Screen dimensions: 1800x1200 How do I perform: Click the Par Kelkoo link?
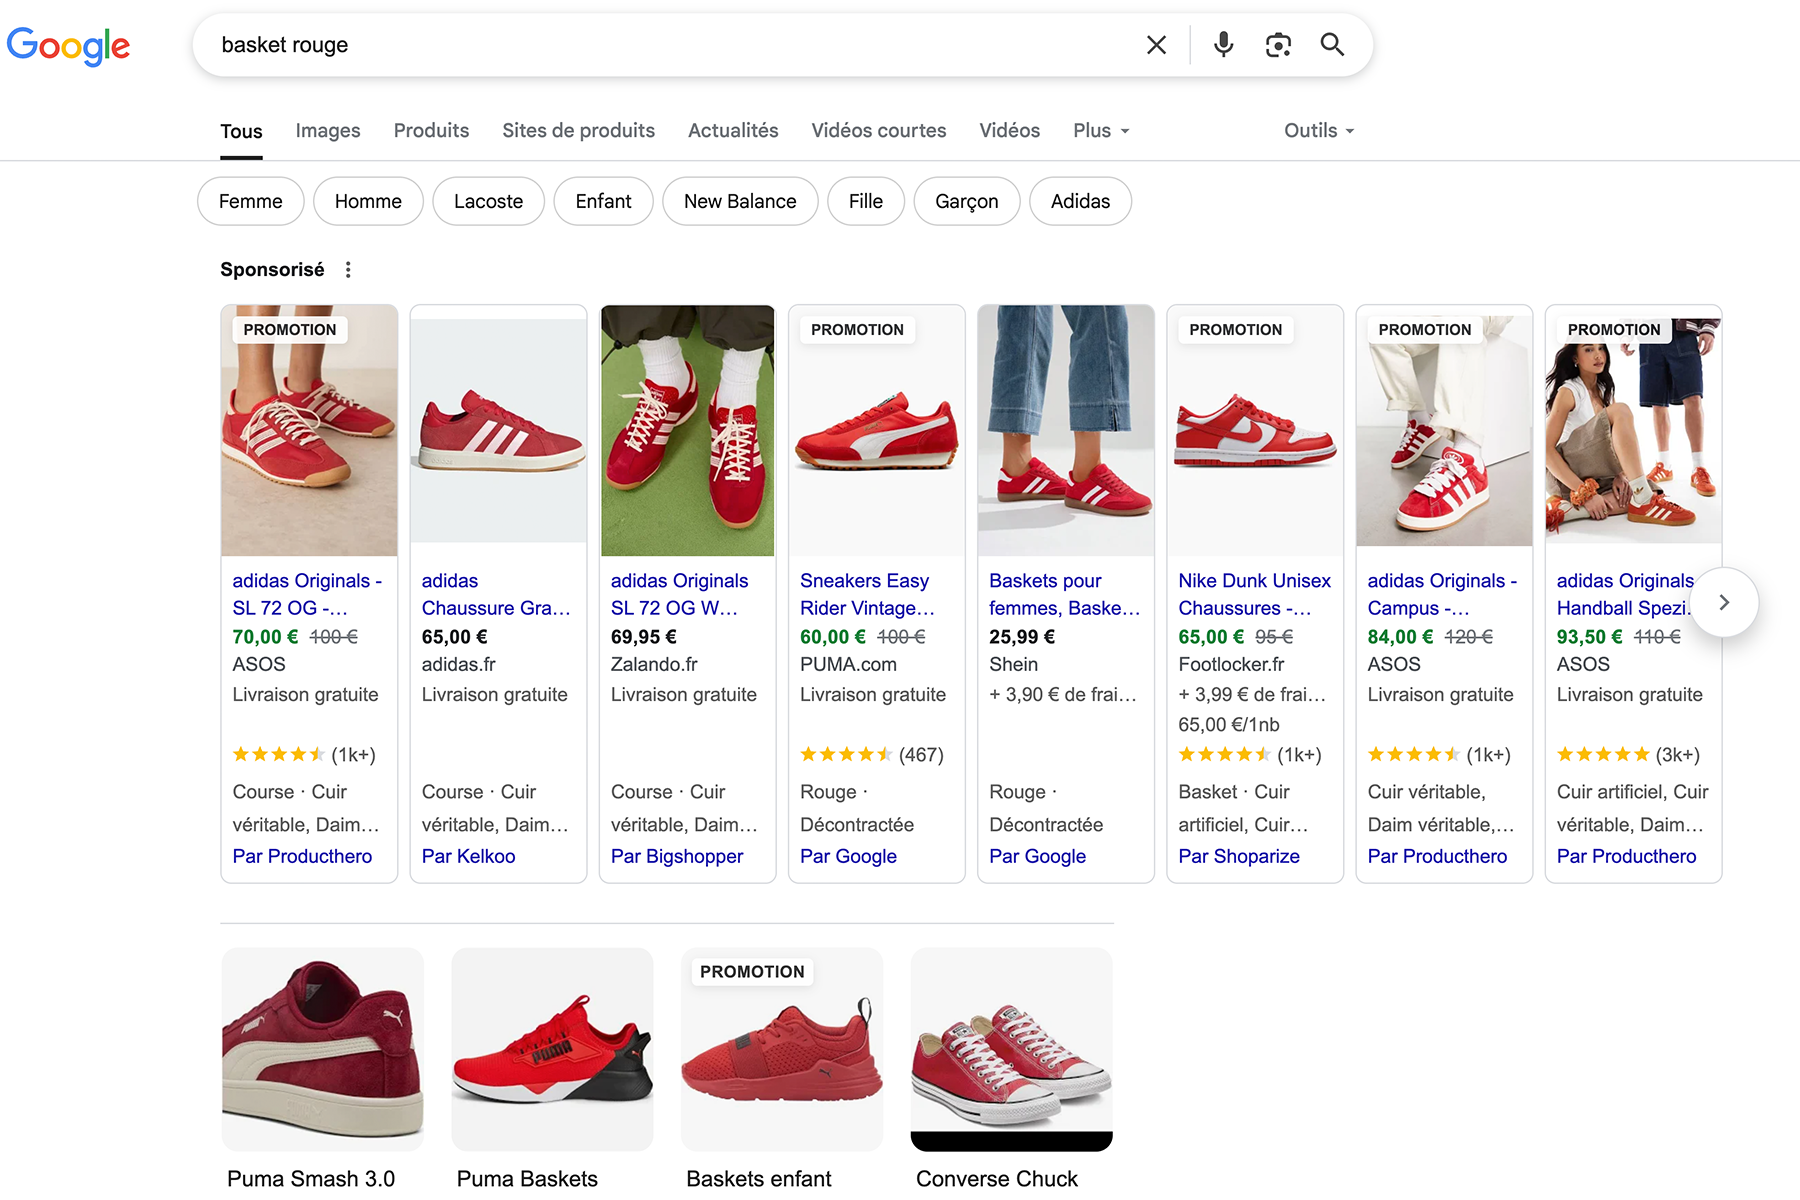[468, 856]
